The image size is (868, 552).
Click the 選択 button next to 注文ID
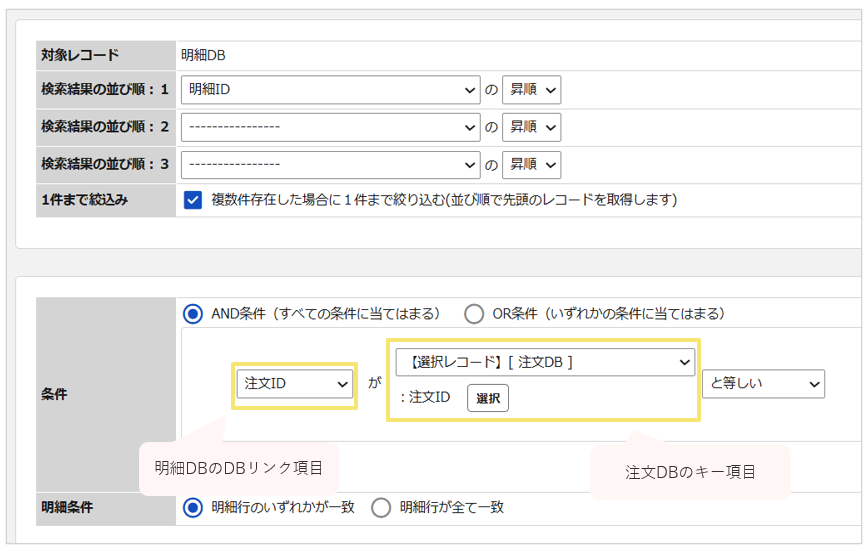tap(488, 398)
